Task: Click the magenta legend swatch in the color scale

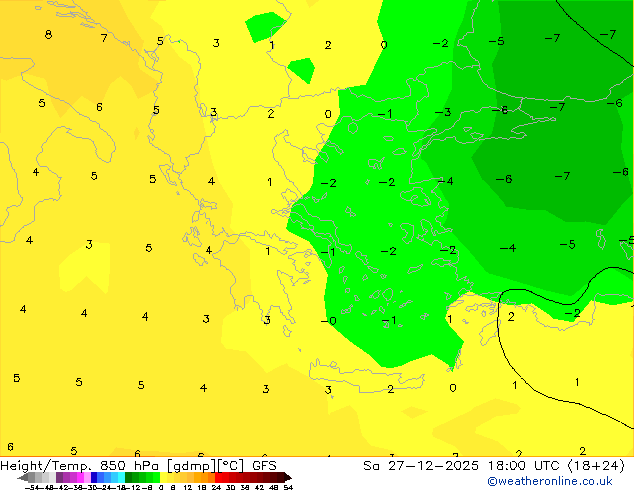Action: tap(80, 477)
